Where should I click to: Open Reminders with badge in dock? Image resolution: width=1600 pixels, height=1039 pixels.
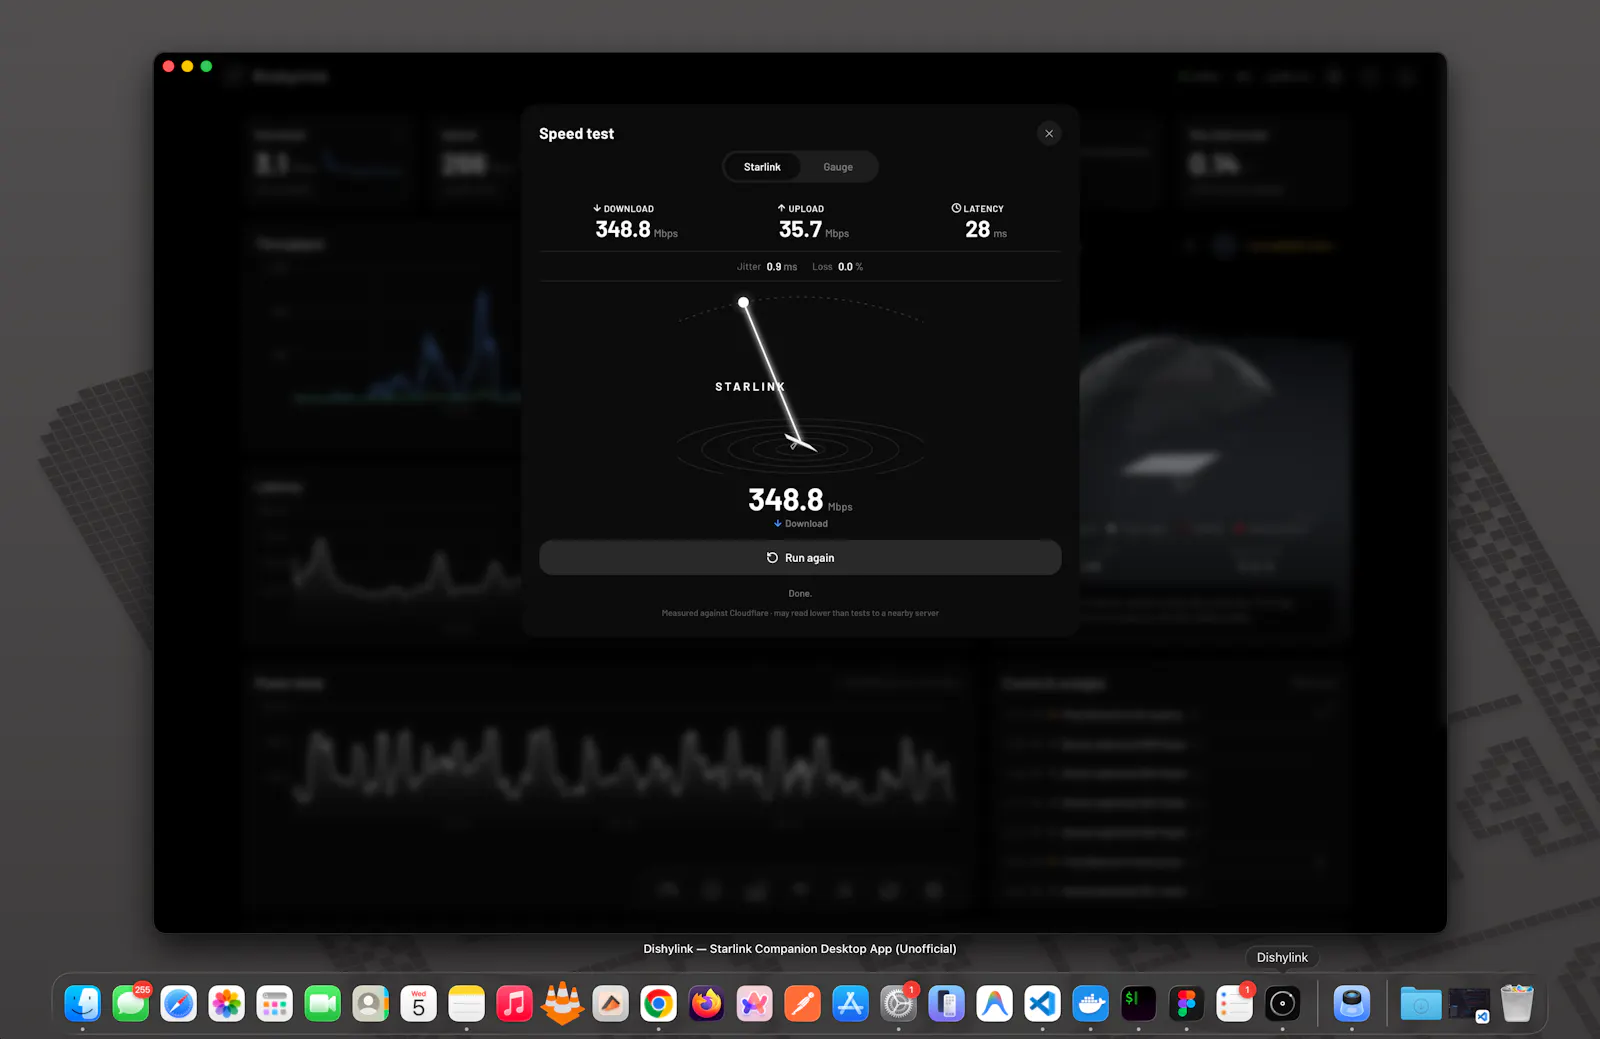pos(1235,1004)
